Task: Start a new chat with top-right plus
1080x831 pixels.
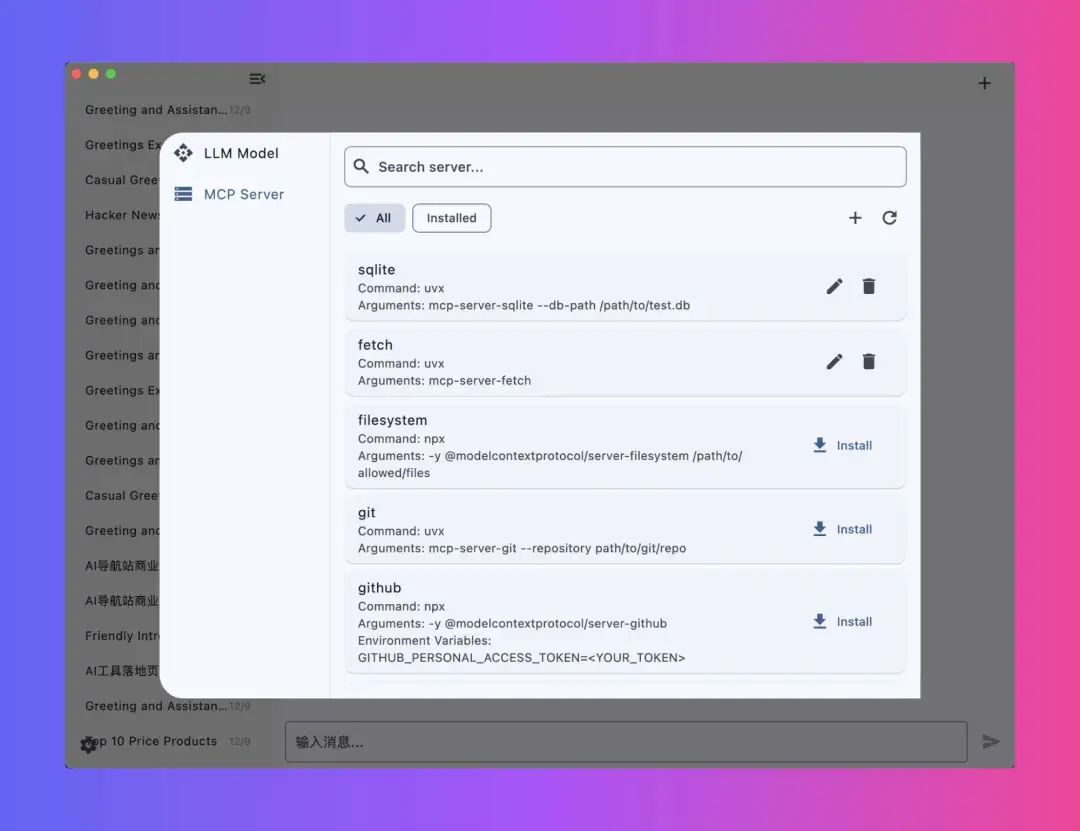Action: click(x=984, y=83)
